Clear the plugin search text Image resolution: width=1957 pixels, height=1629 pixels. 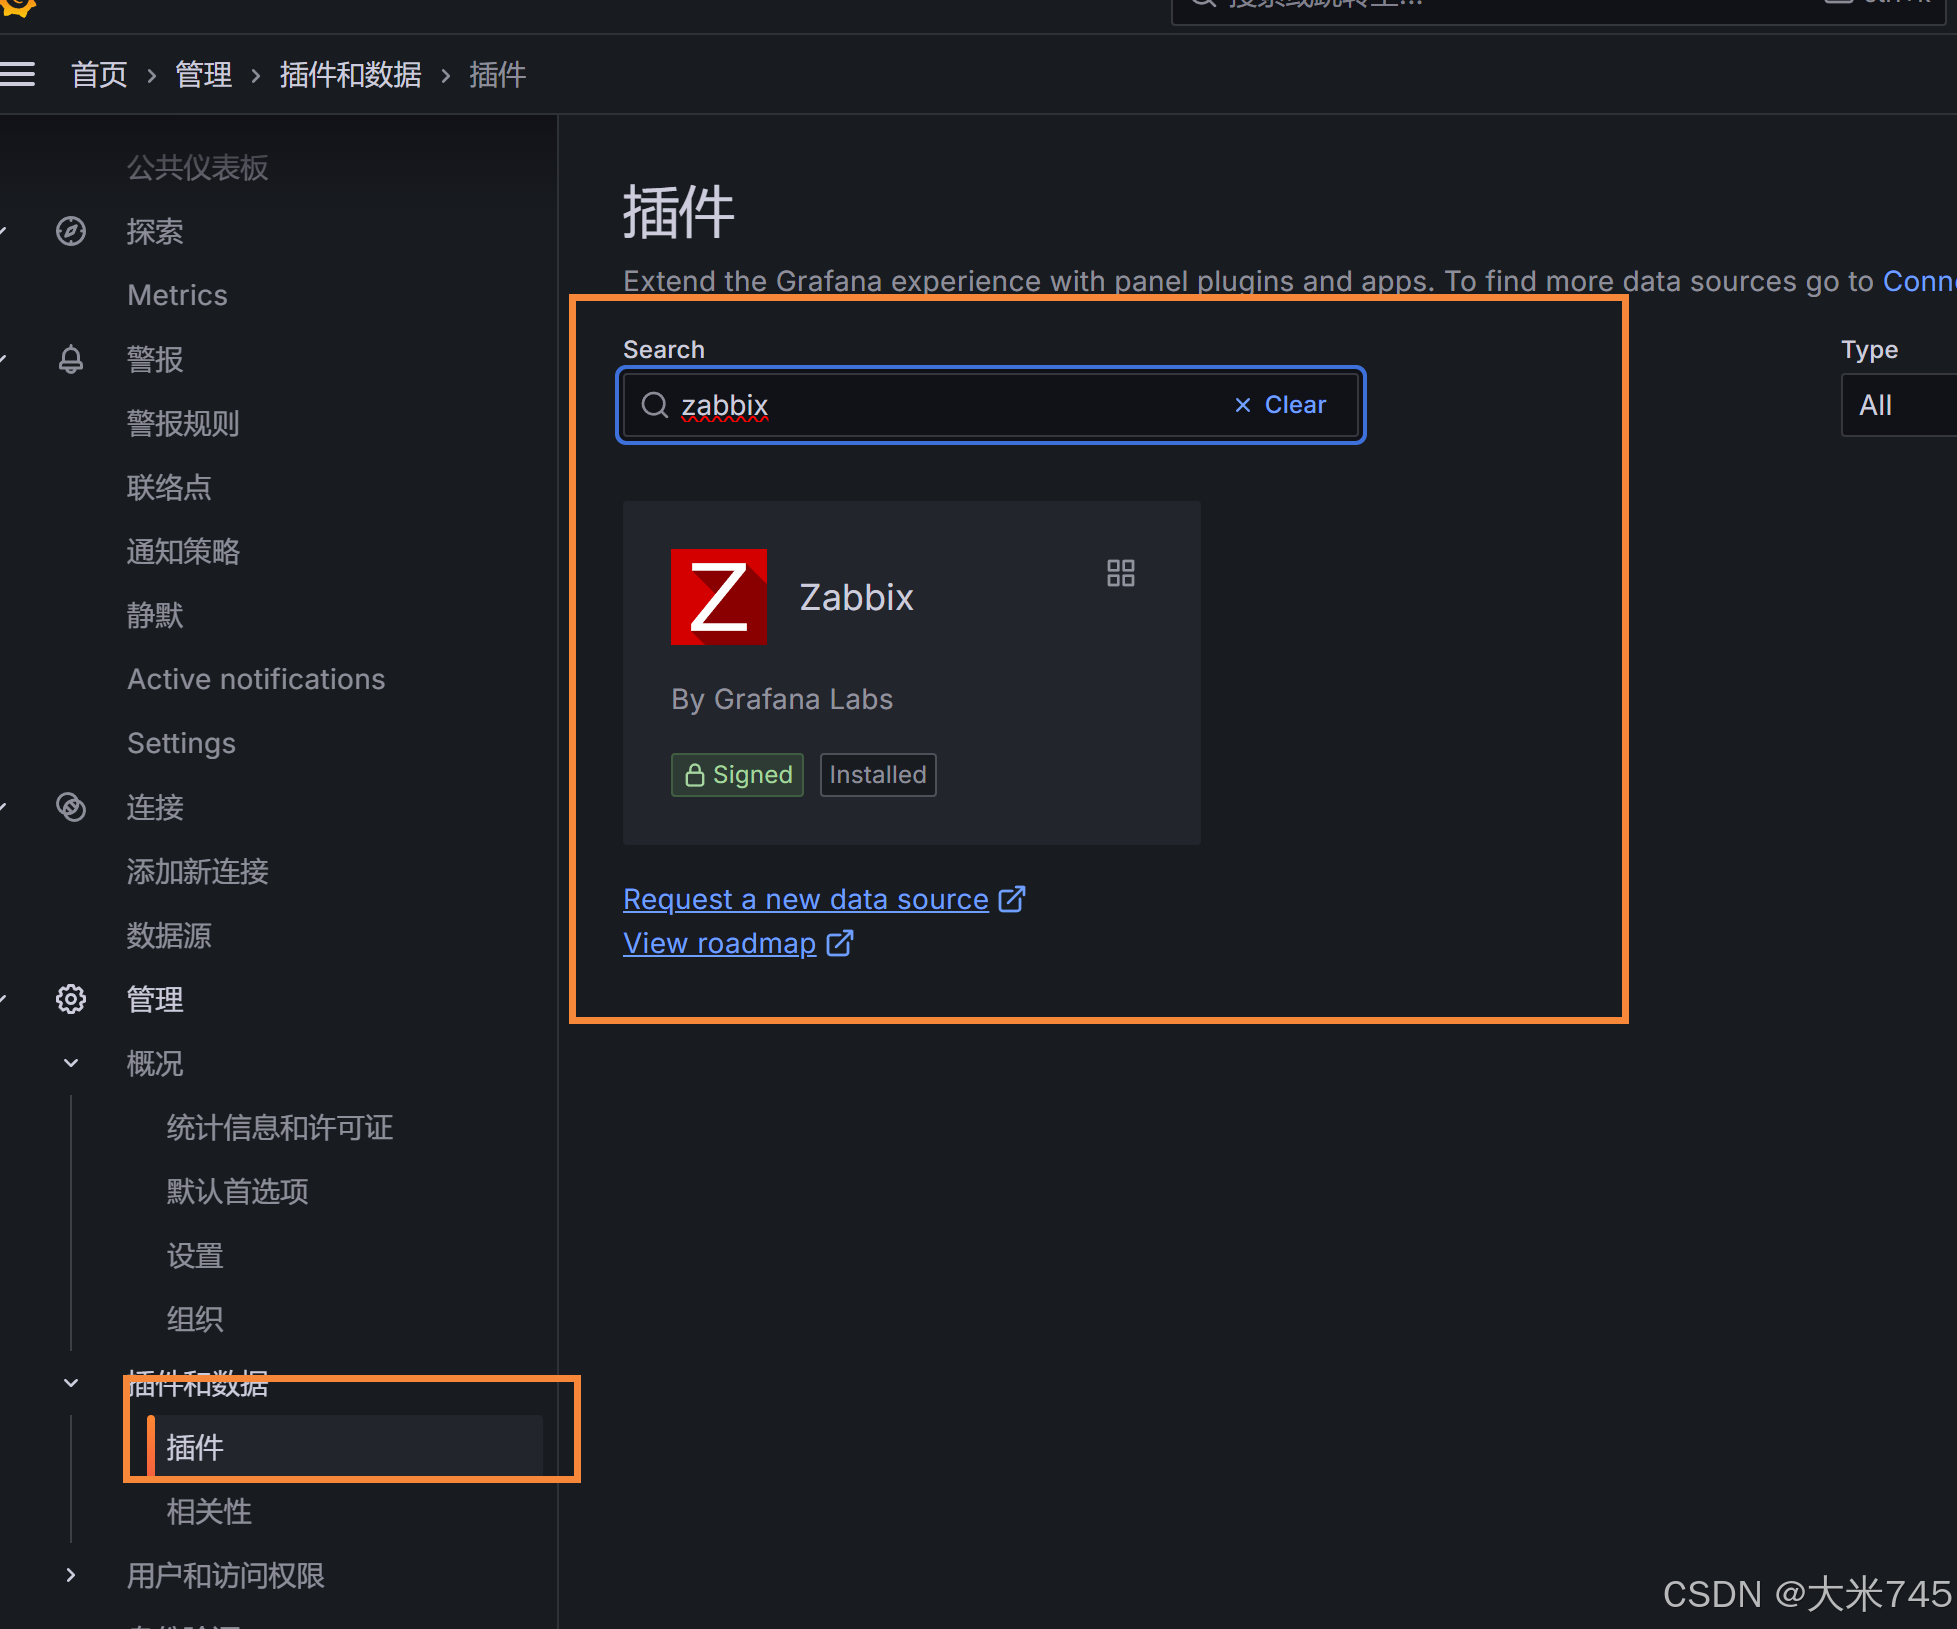[1280, 405]
